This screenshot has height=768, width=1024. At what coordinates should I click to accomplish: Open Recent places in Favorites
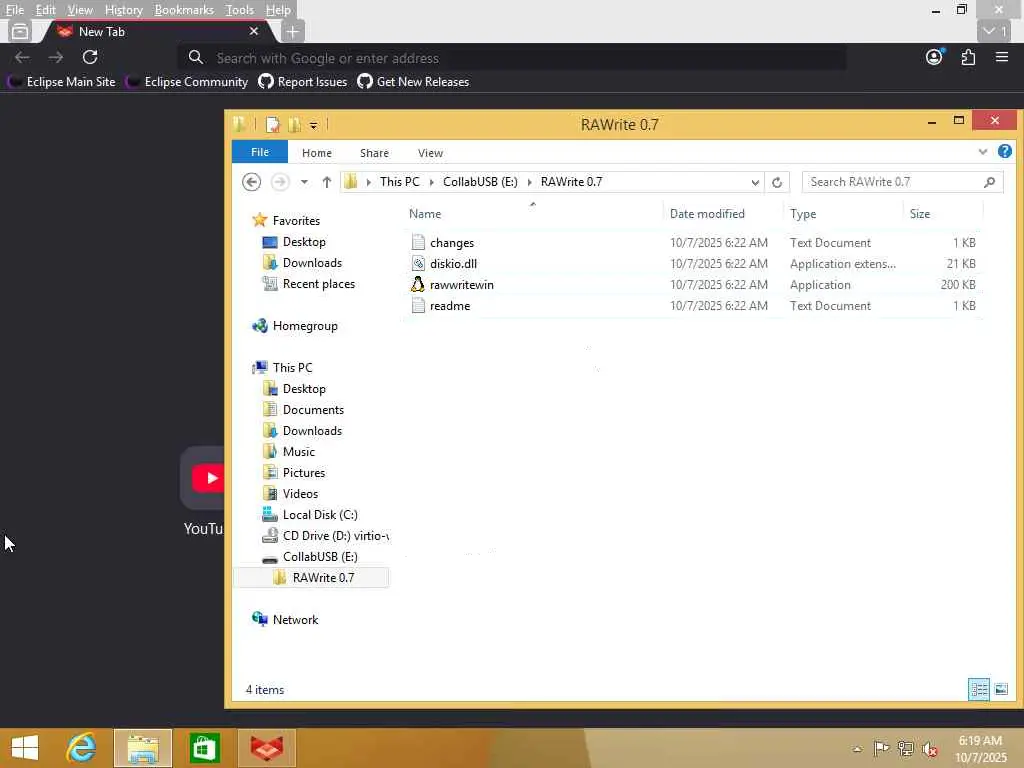coord(308,284)
